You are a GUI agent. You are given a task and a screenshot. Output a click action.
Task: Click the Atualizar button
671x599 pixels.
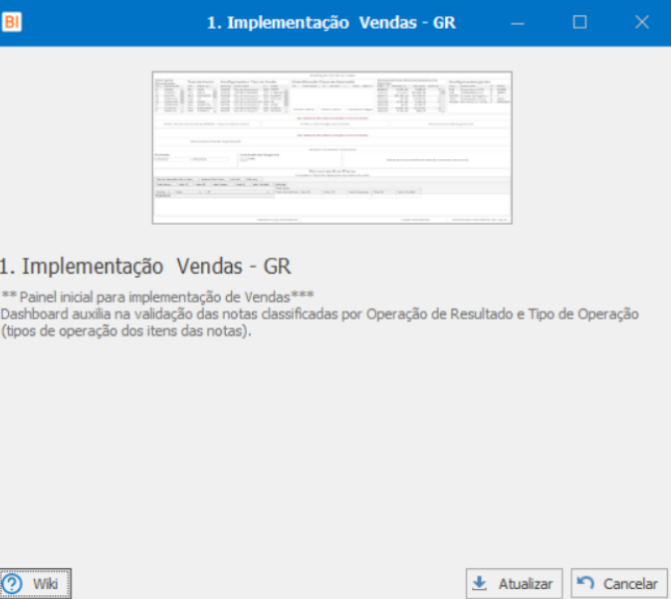point(514,583)
